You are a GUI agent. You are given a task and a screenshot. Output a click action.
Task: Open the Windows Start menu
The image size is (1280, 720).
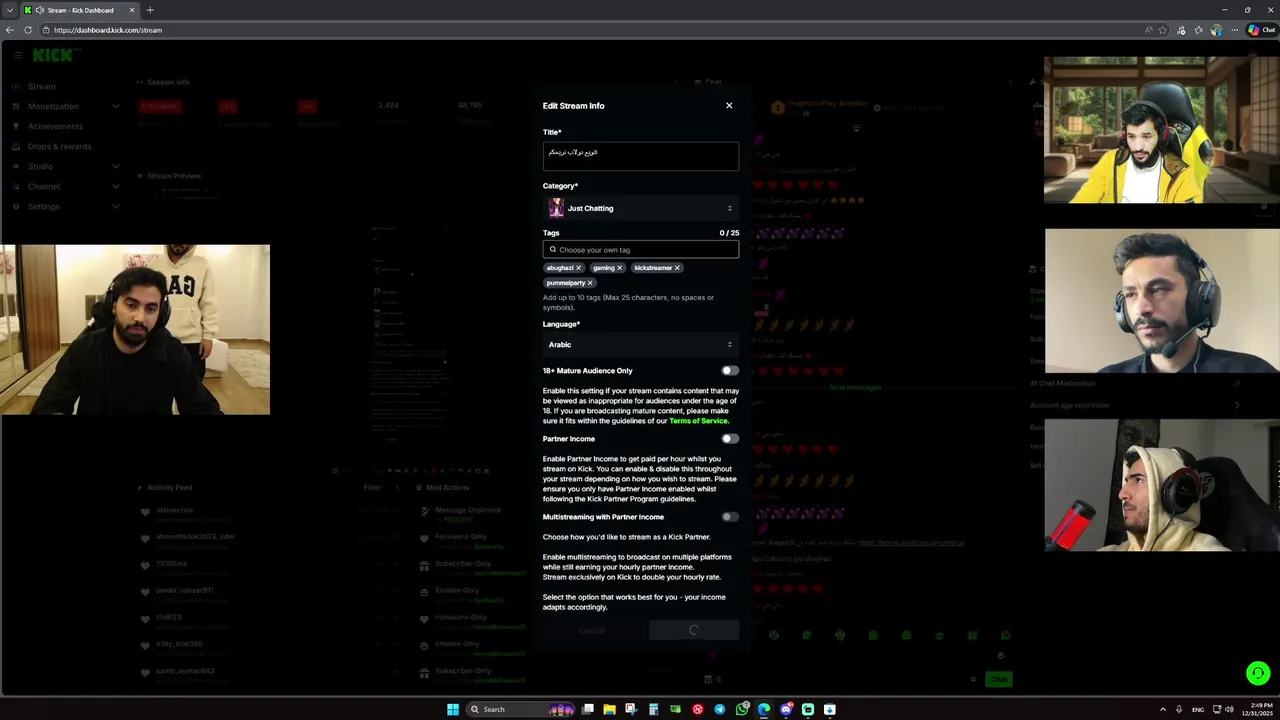[x=453, y=709]
